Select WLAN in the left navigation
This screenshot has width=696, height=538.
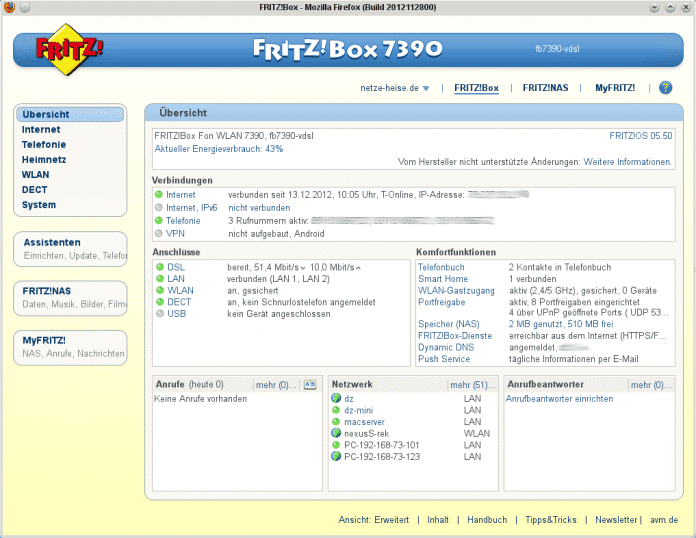click(35, 175)
